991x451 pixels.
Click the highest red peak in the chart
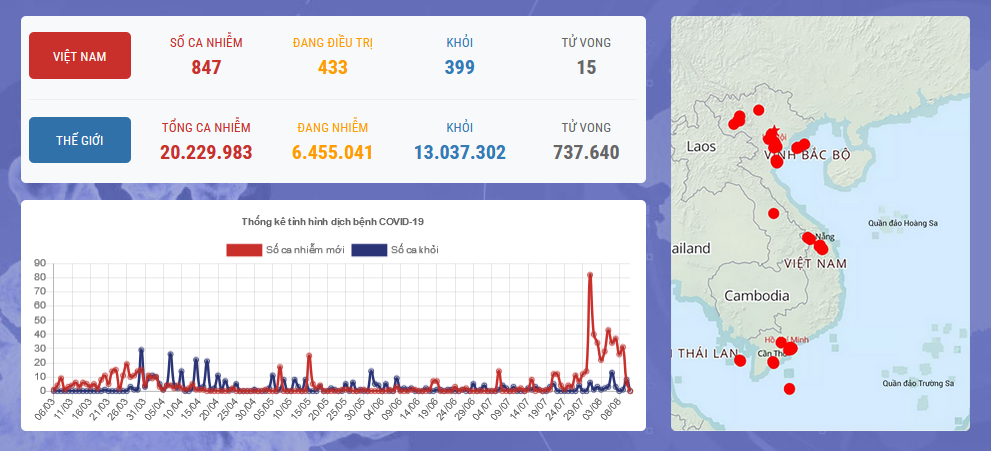tap(590, 275)
